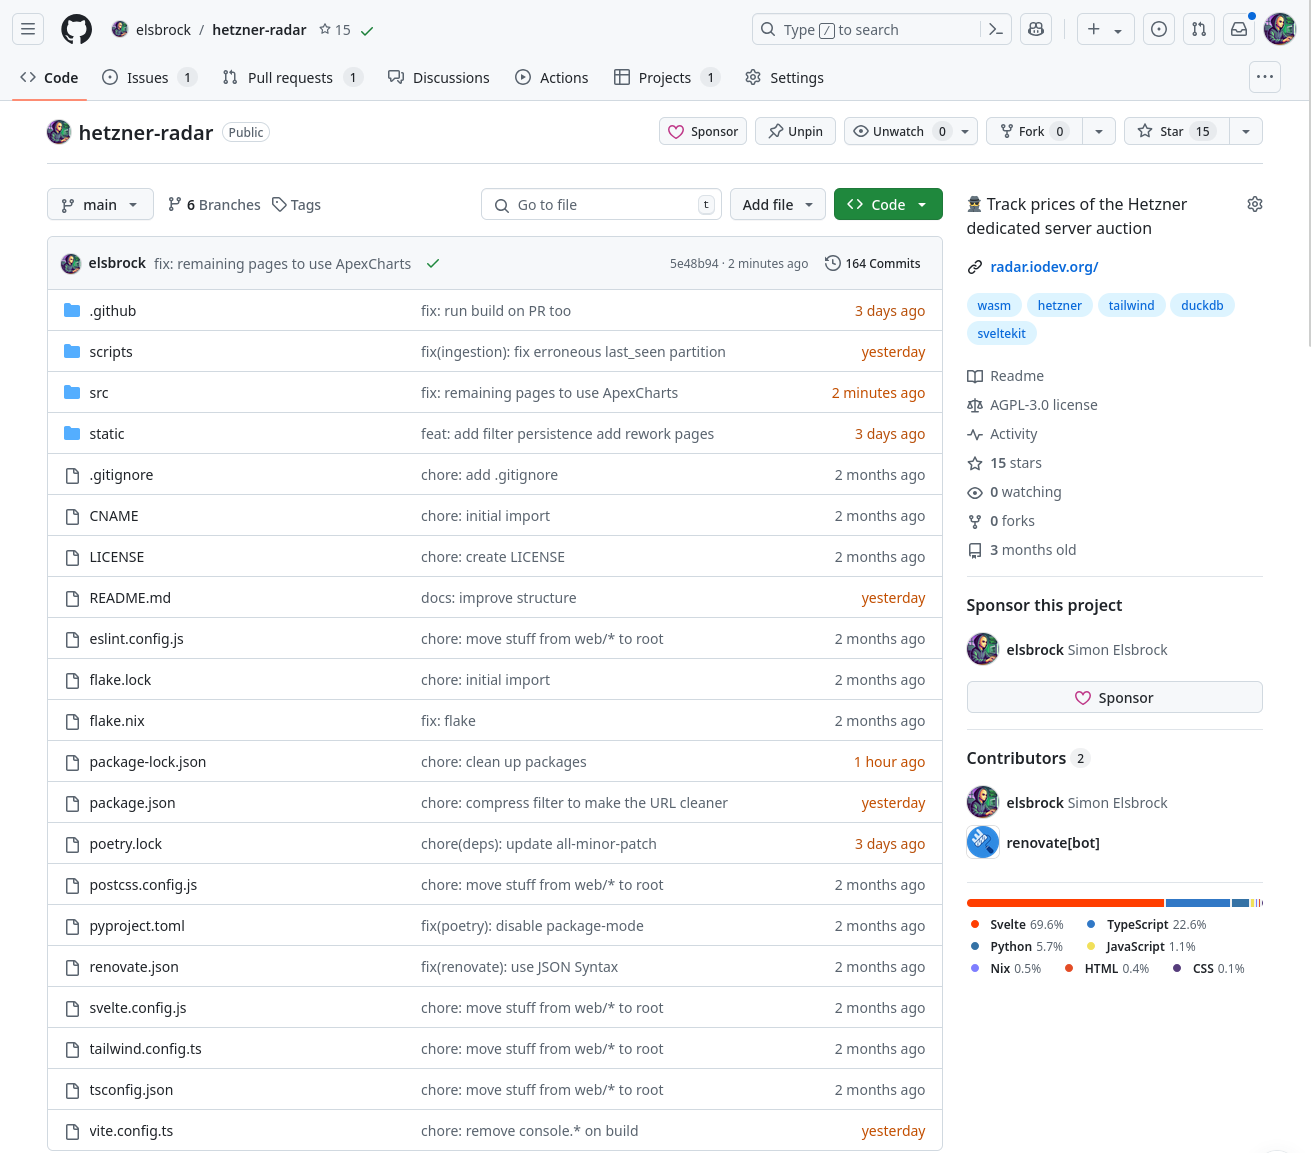The width and height of the screenshot is (1311, 1153).
Task: Open the issues shortcut in top header
Action: 1159,29
